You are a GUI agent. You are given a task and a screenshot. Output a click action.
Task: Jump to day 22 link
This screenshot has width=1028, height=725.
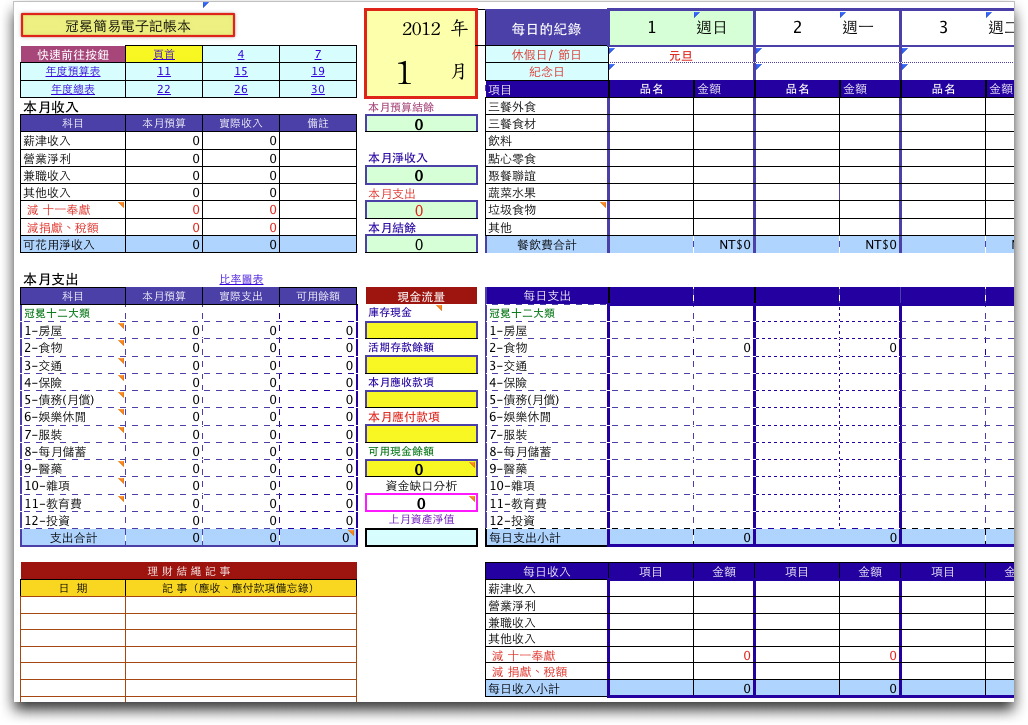164,89
